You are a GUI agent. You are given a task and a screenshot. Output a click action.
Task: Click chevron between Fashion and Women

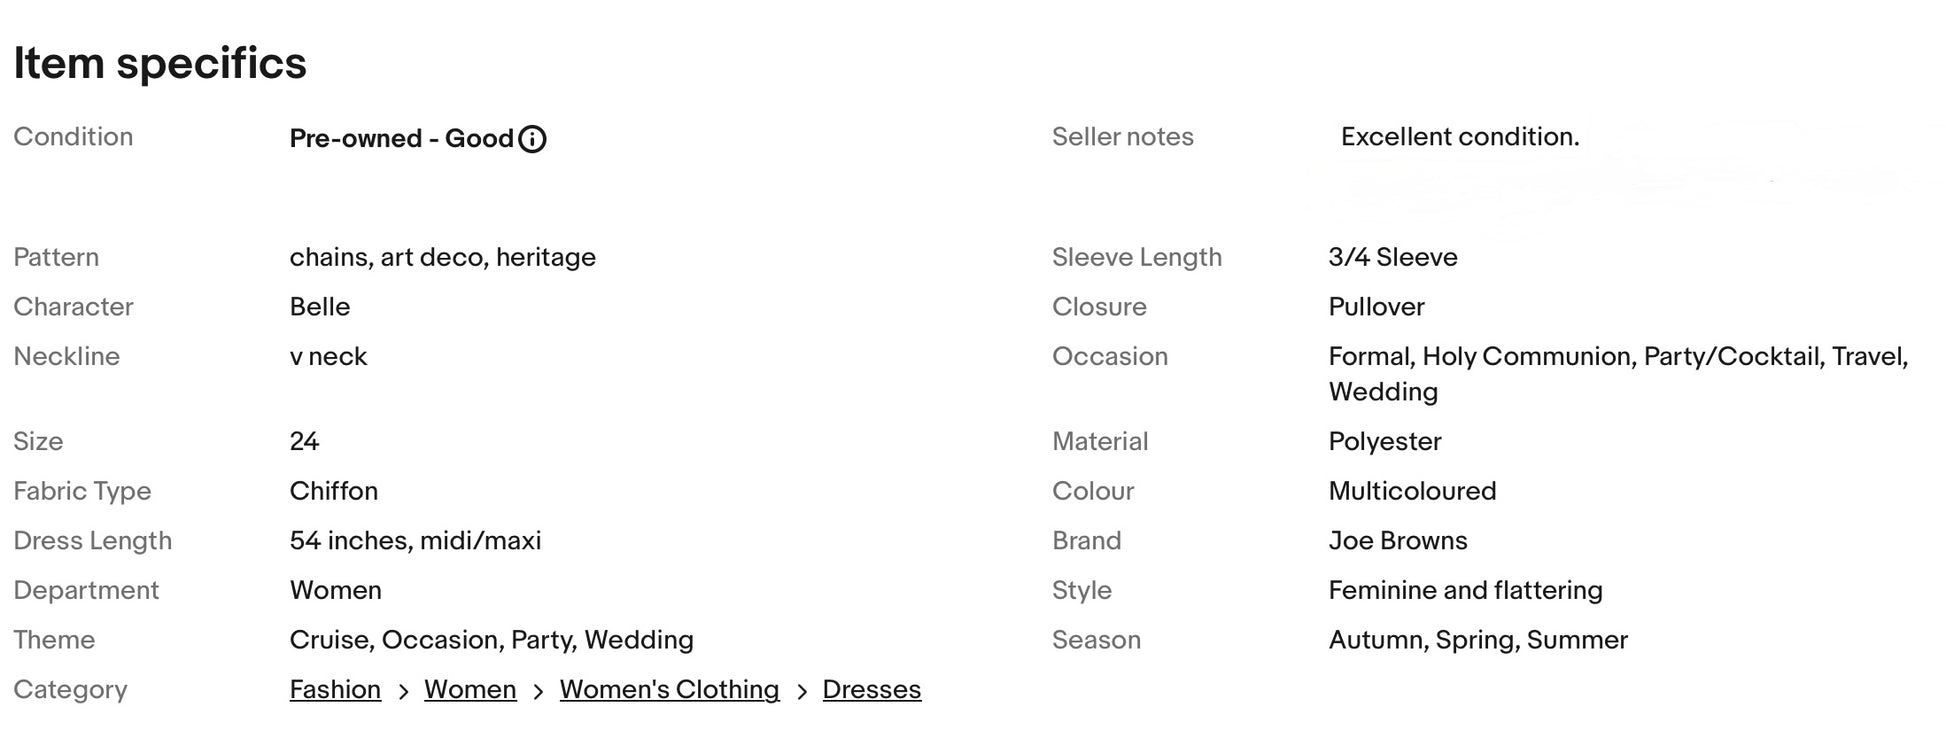click(x=403, y=692)
